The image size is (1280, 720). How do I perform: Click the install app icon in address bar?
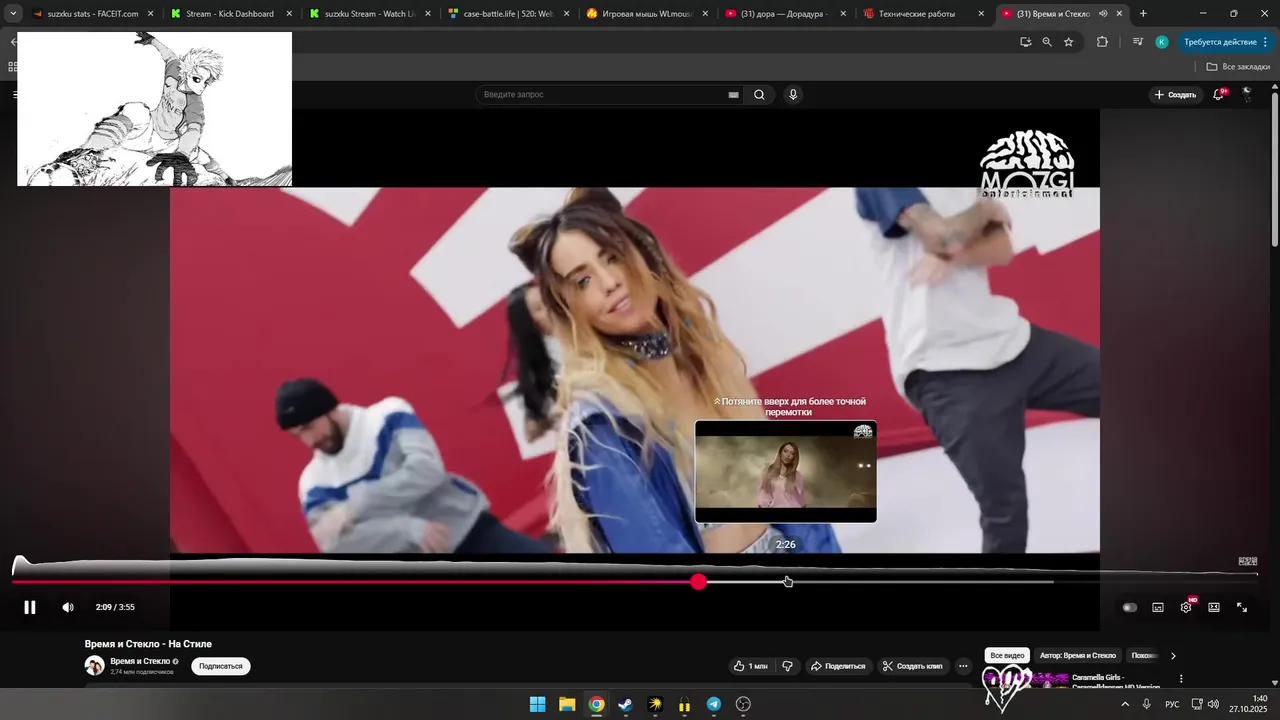[1025, 42]
